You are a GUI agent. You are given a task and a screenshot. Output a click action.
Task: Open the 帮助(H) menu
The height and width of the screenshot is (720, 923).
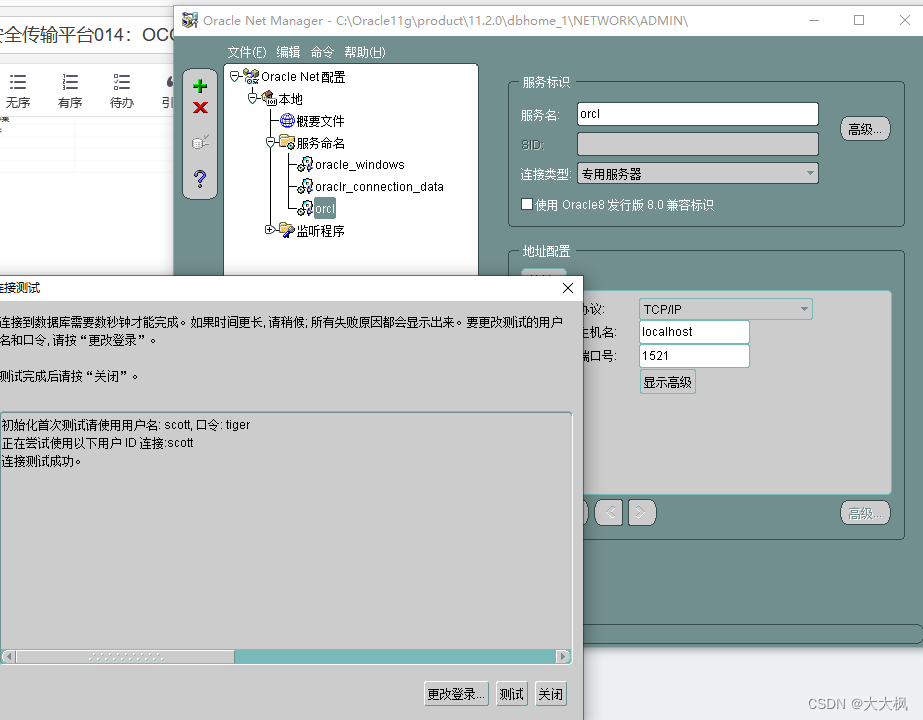tap(365, 52)
